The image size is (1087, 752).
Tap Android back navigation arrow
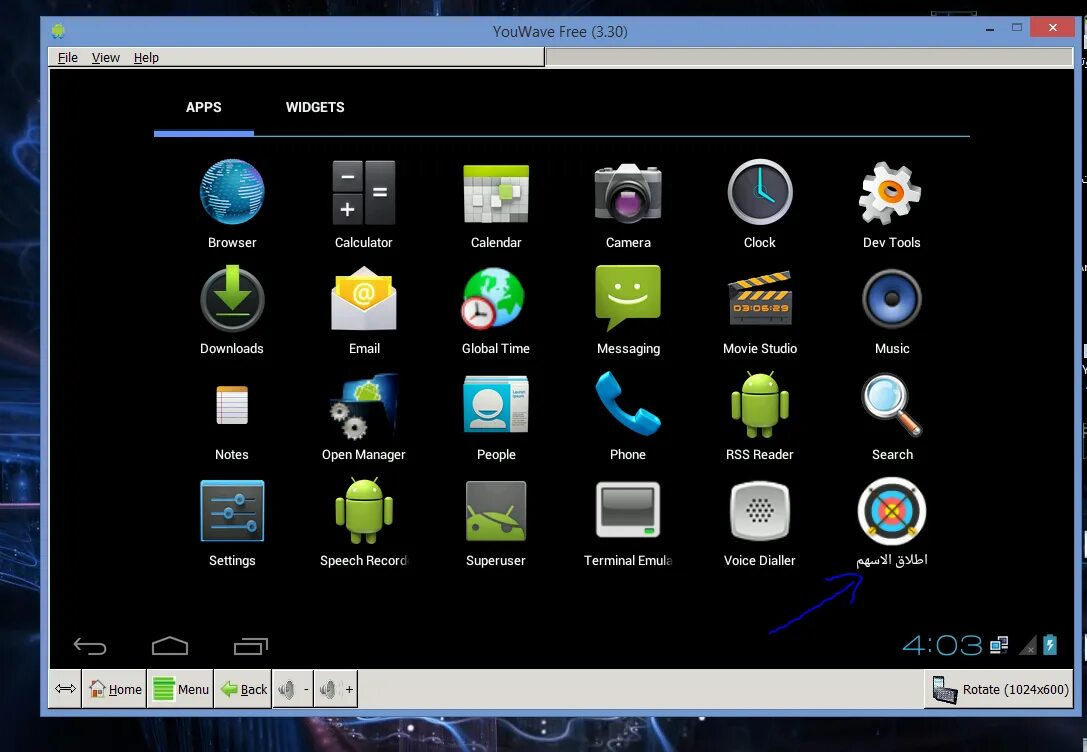(90, 646)
